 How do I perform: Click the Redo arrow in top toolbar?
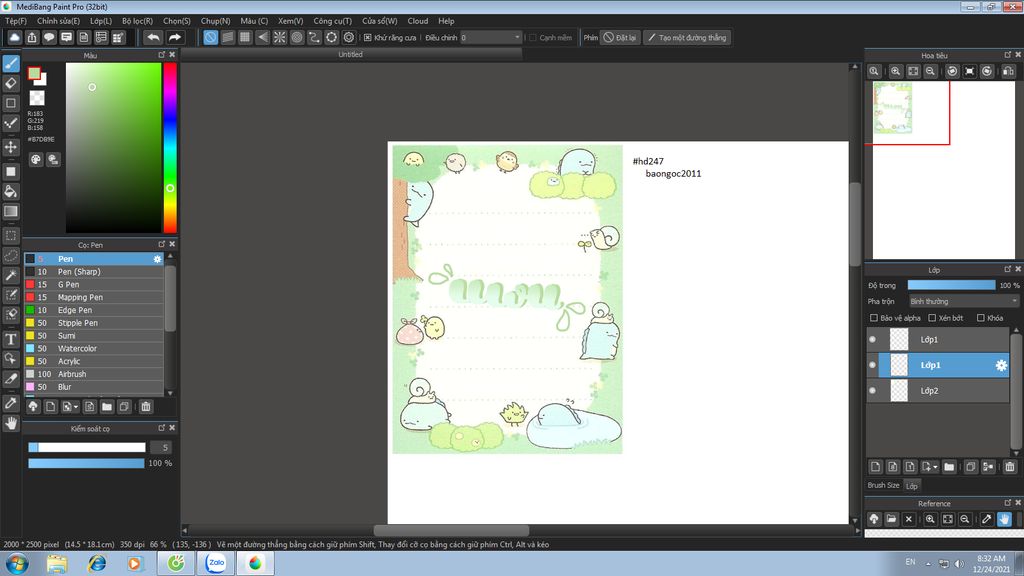174,37
